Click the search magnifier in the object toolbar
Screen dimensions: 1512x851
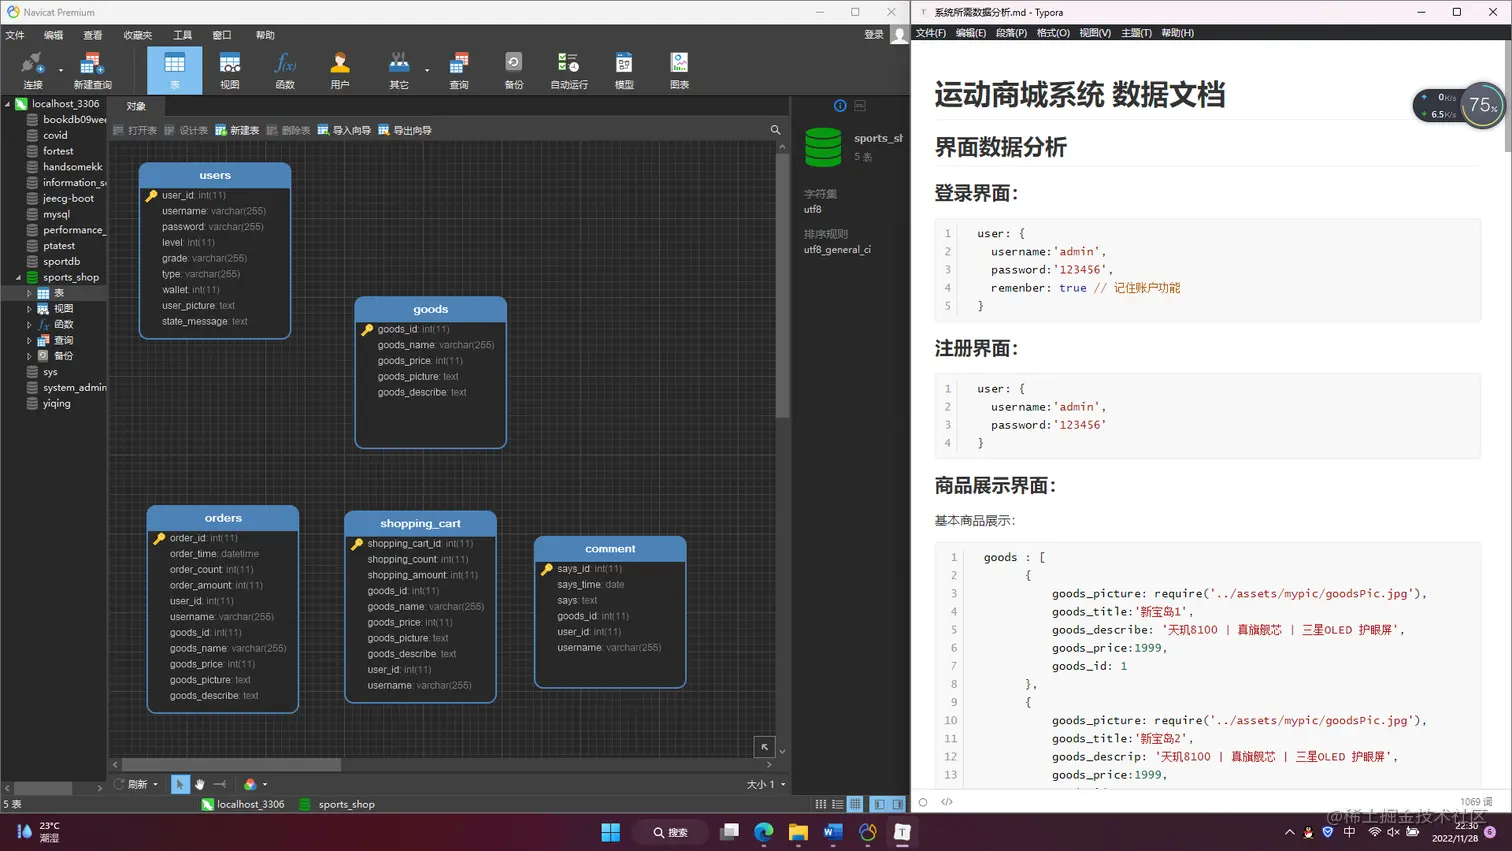pos(775,130)
